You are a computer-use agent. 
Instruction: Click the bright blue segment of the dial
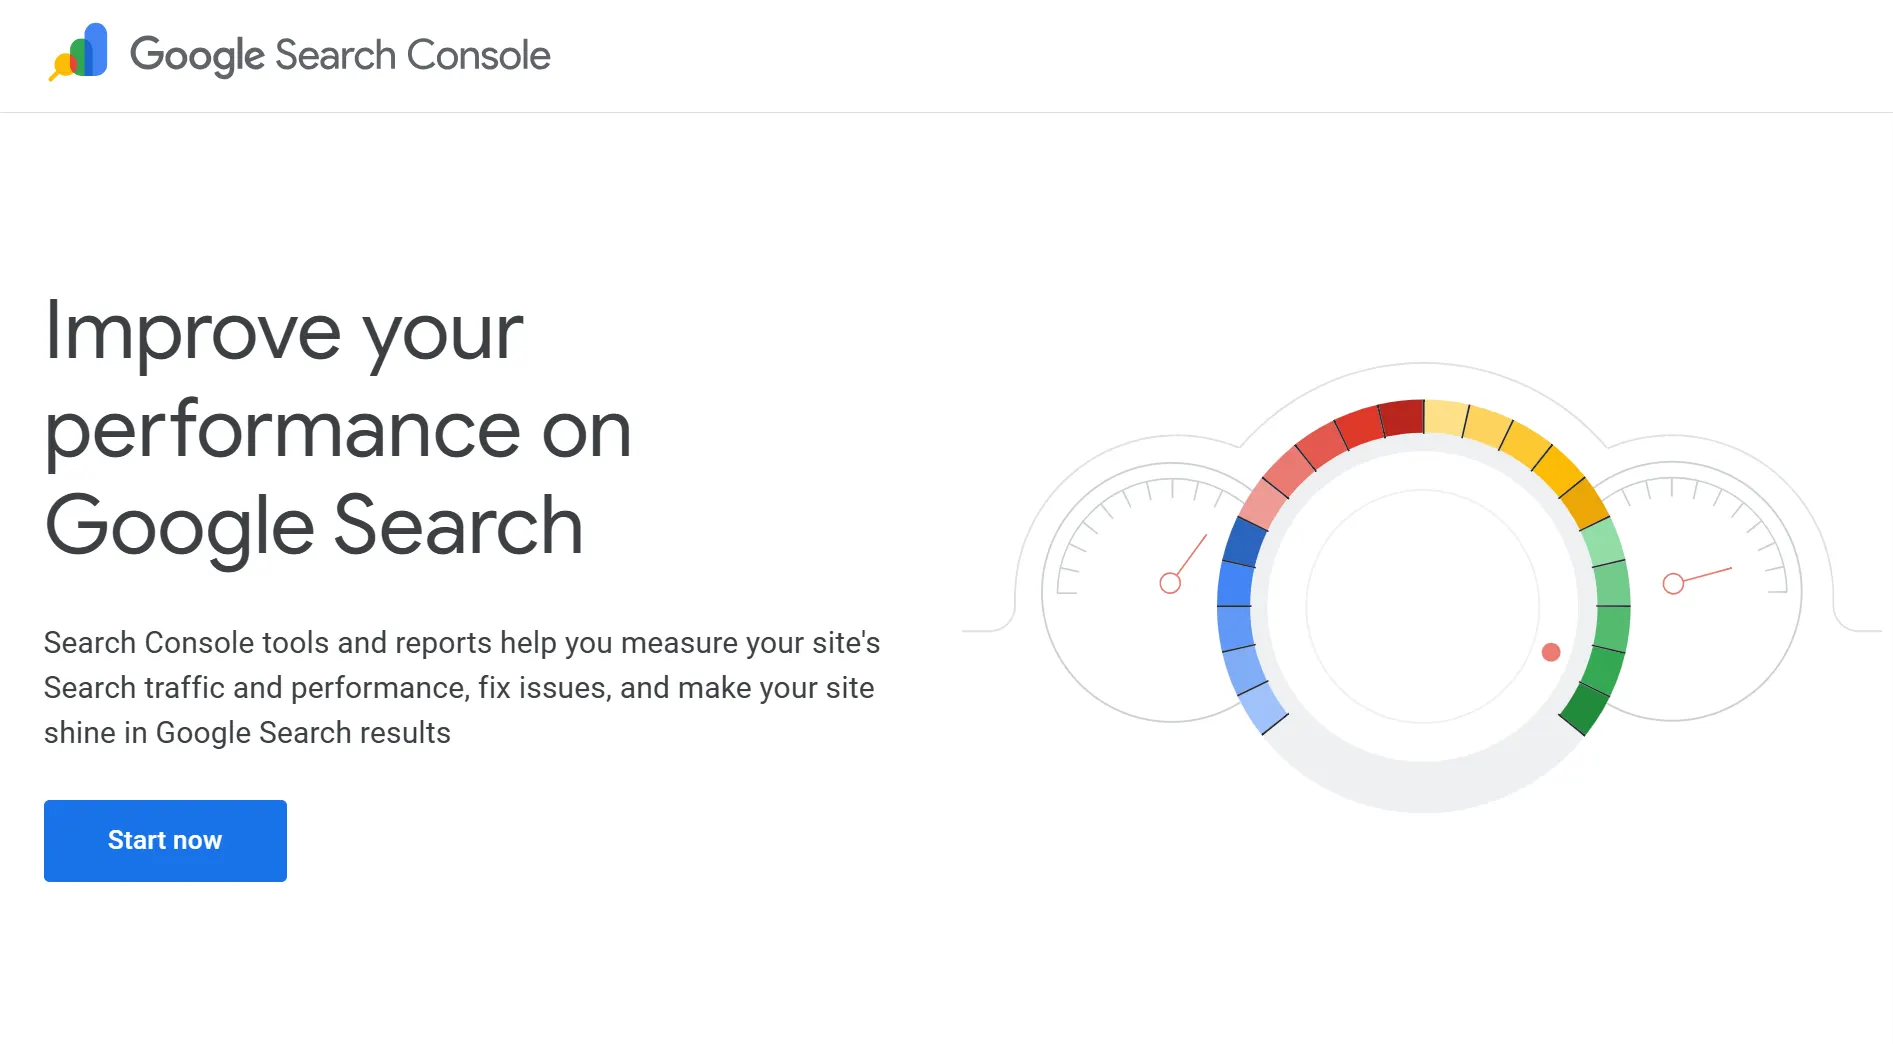1235,585
